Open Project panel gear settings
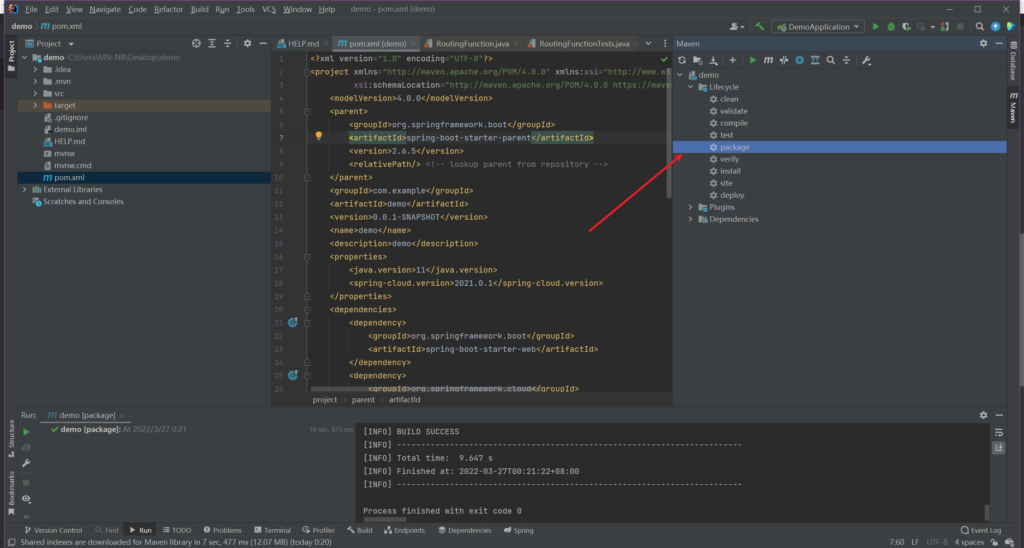 coord(247,43)
